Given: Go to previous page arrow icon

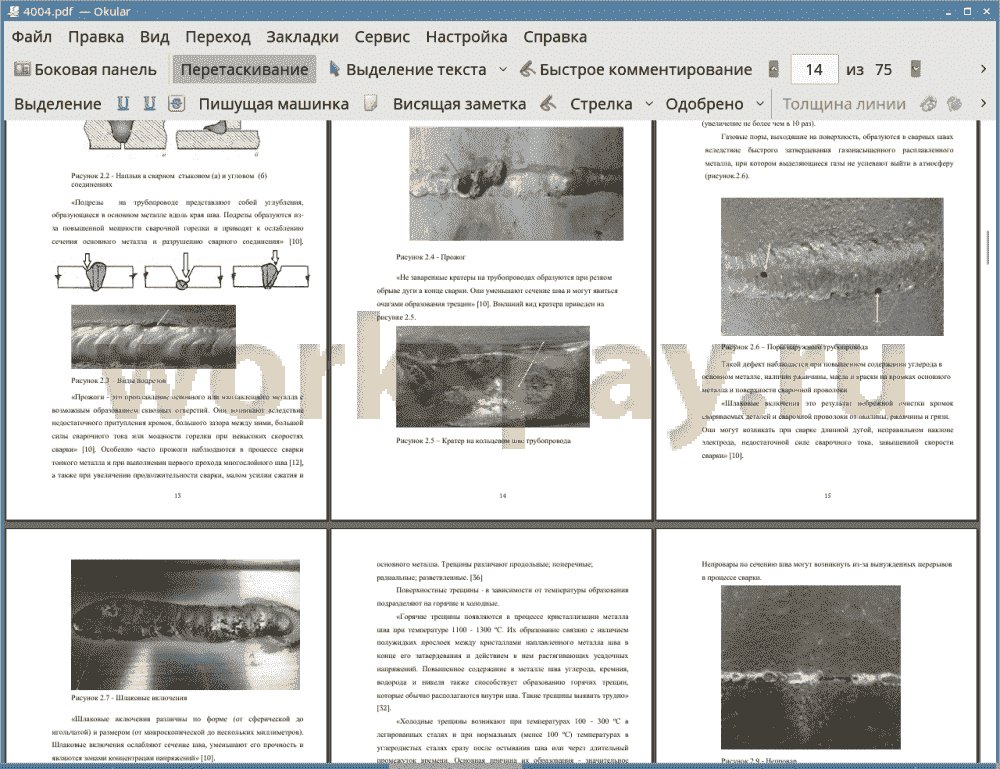Looking at the screenshot, I should pyautogui.click(x=774, y=69).
